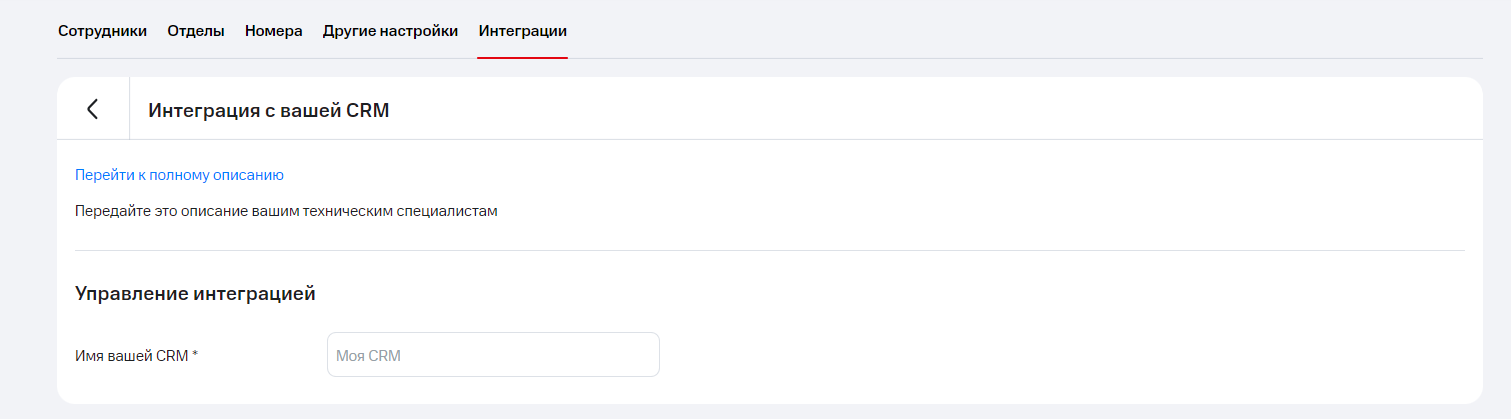Switch to the Отделы tab
The height and width of the screenshot is (419, 1511).
click(196, 31)
